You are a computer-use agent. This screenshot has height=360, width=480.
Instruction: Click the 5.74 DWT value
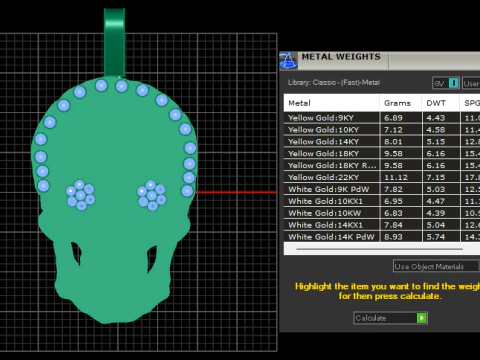pos(436,237)
